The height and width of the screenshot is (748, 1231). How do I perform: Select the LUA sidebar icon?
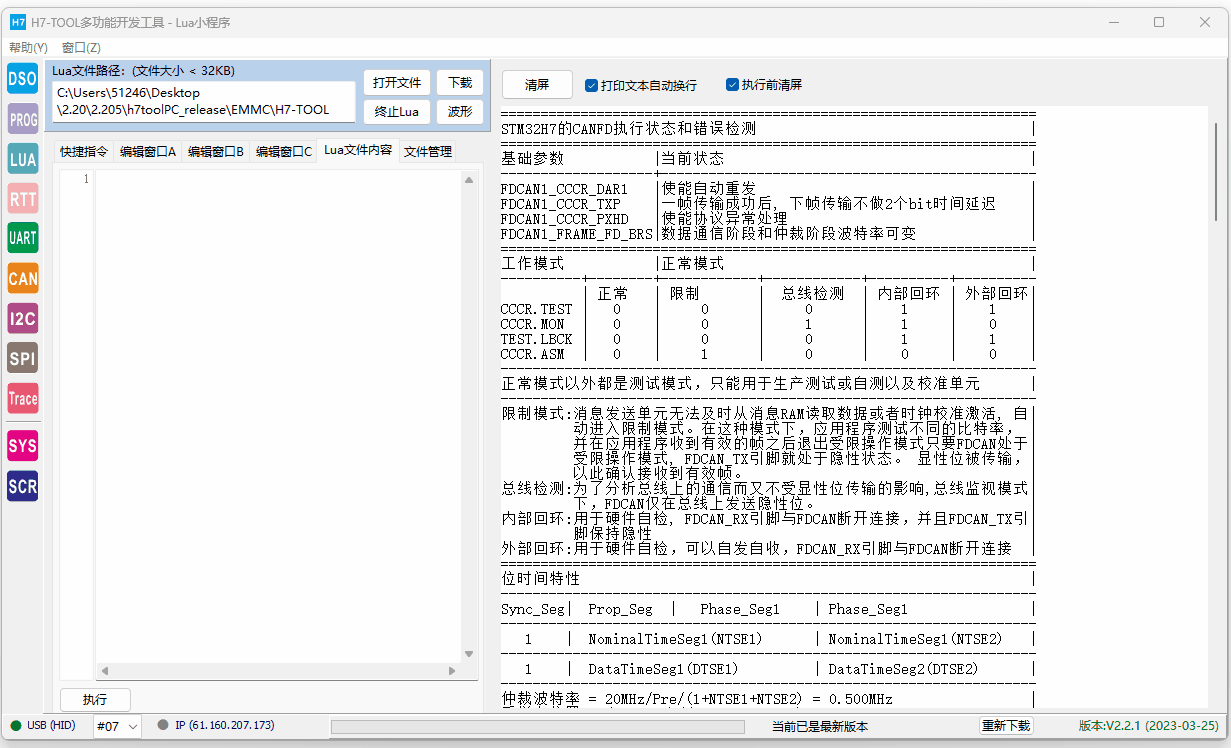coord(22,159)
